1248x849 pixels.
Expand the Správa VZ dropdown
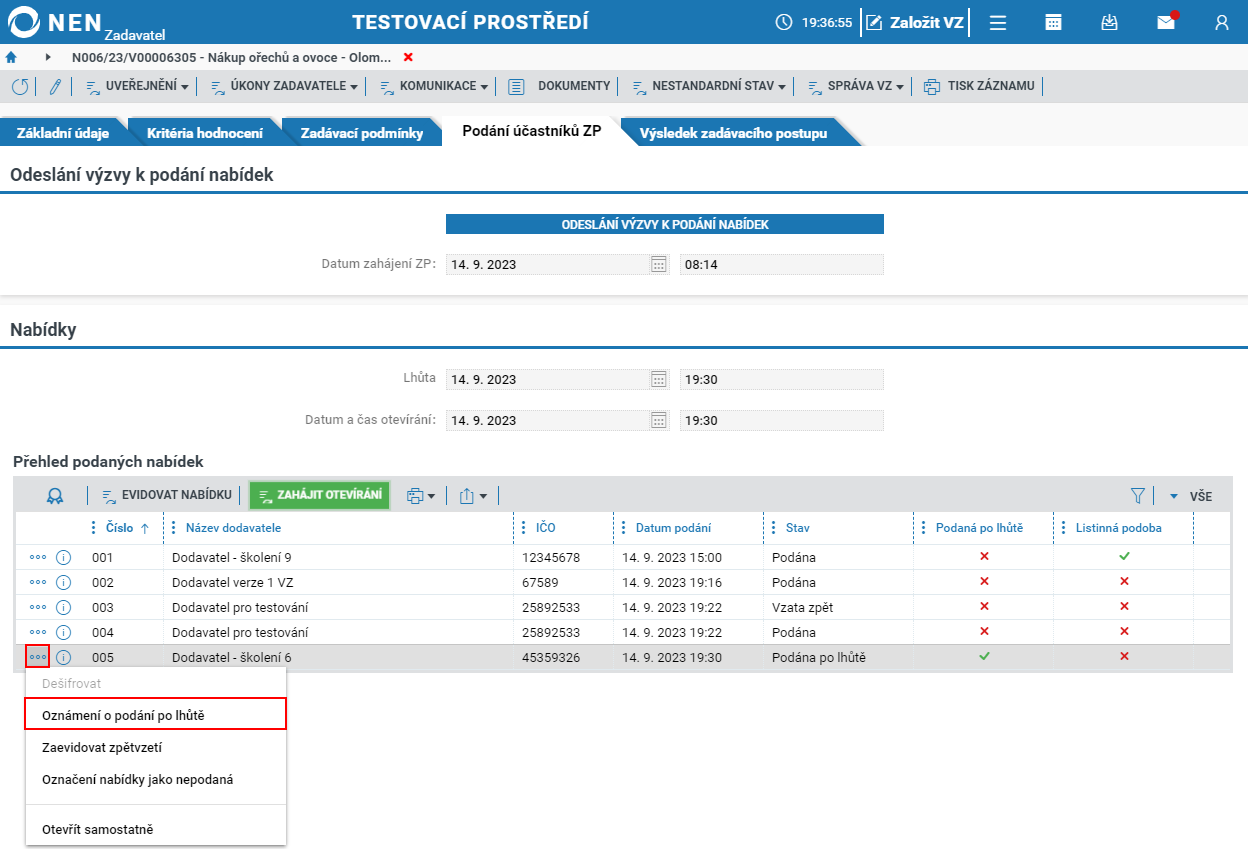pyautogui.click(x=855, y=86)
